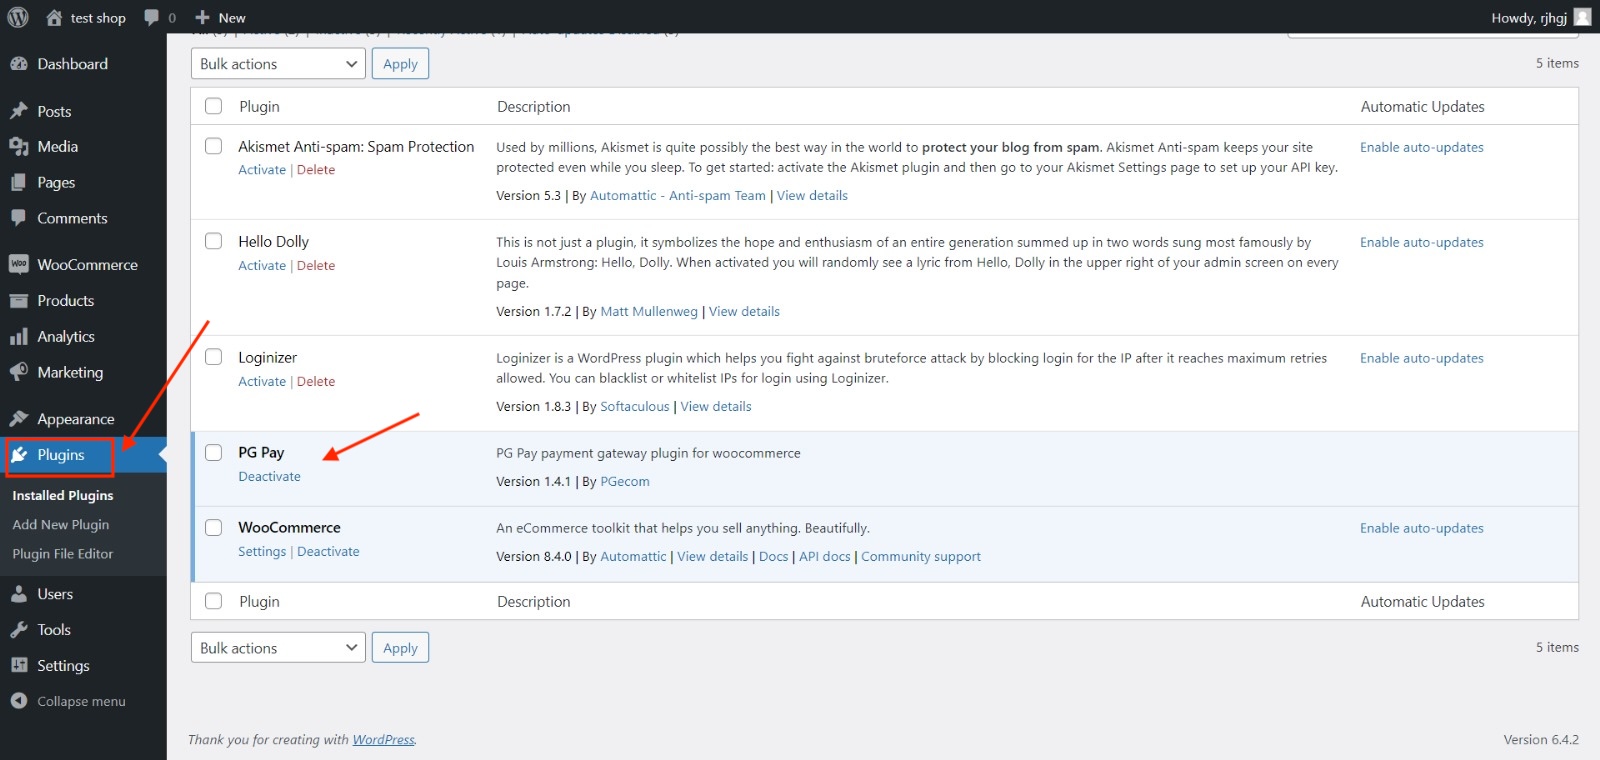Toggle select-all checkbox in table header
The image size is (1600, 760).
[213, 106]
